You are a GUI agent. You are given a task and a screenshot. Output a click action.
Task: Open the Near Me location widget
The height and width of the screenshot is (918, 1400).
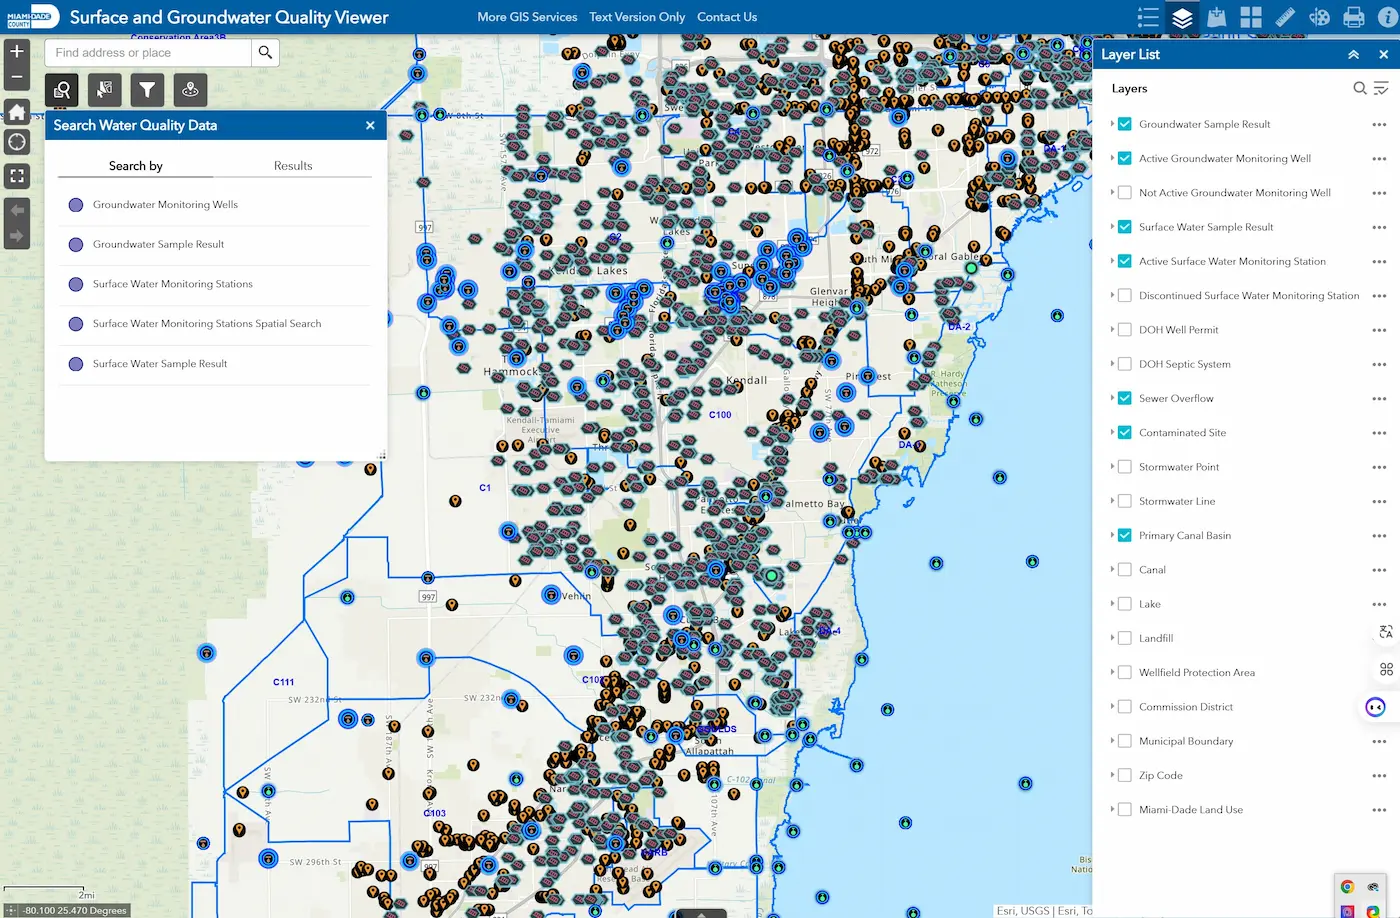190,90
